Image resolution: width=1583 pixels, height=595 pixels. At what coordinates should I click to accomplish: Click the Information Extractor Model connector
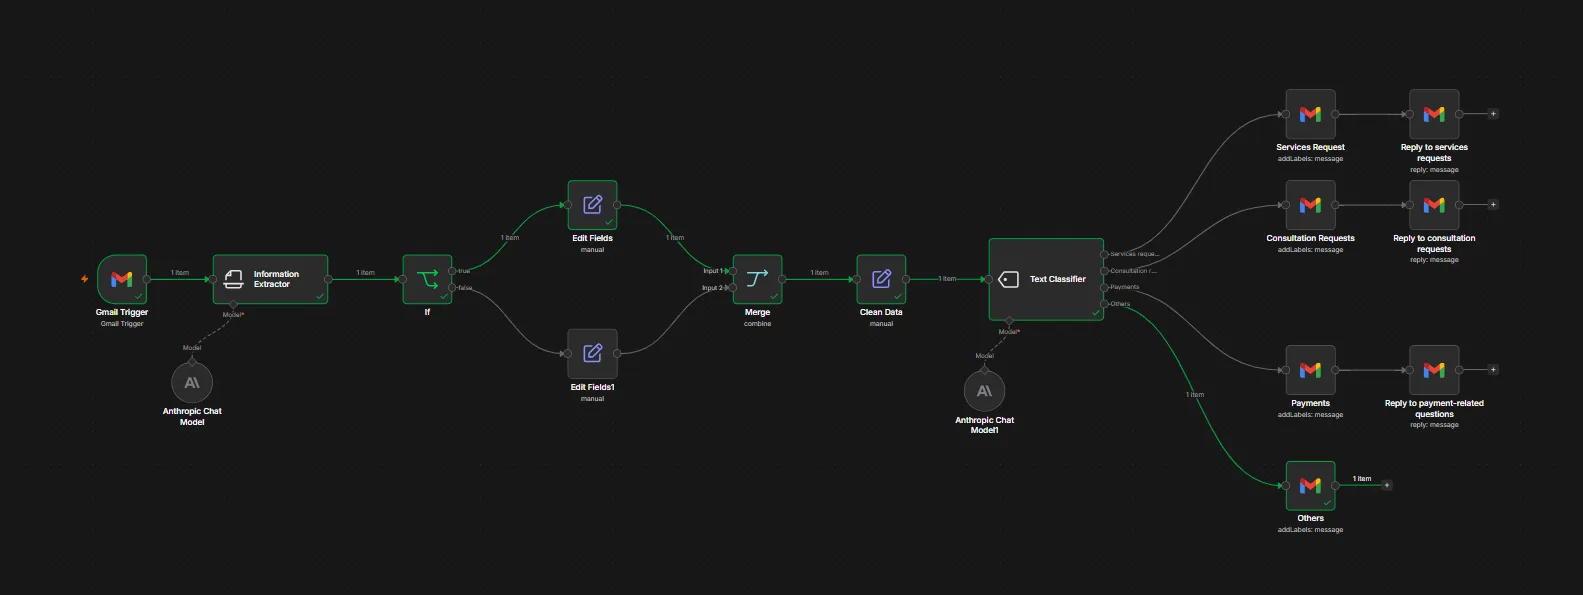233,304
